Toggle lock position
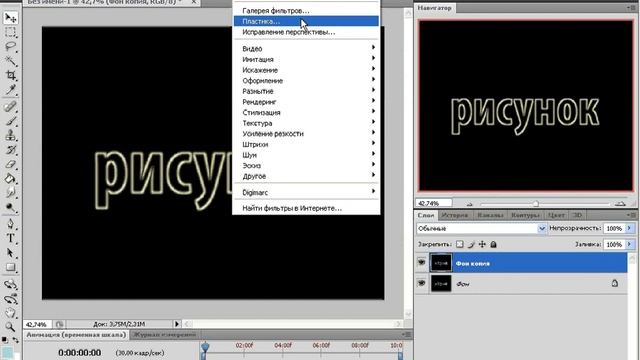Viewport: 640px width, 360px height. point(482,244)
